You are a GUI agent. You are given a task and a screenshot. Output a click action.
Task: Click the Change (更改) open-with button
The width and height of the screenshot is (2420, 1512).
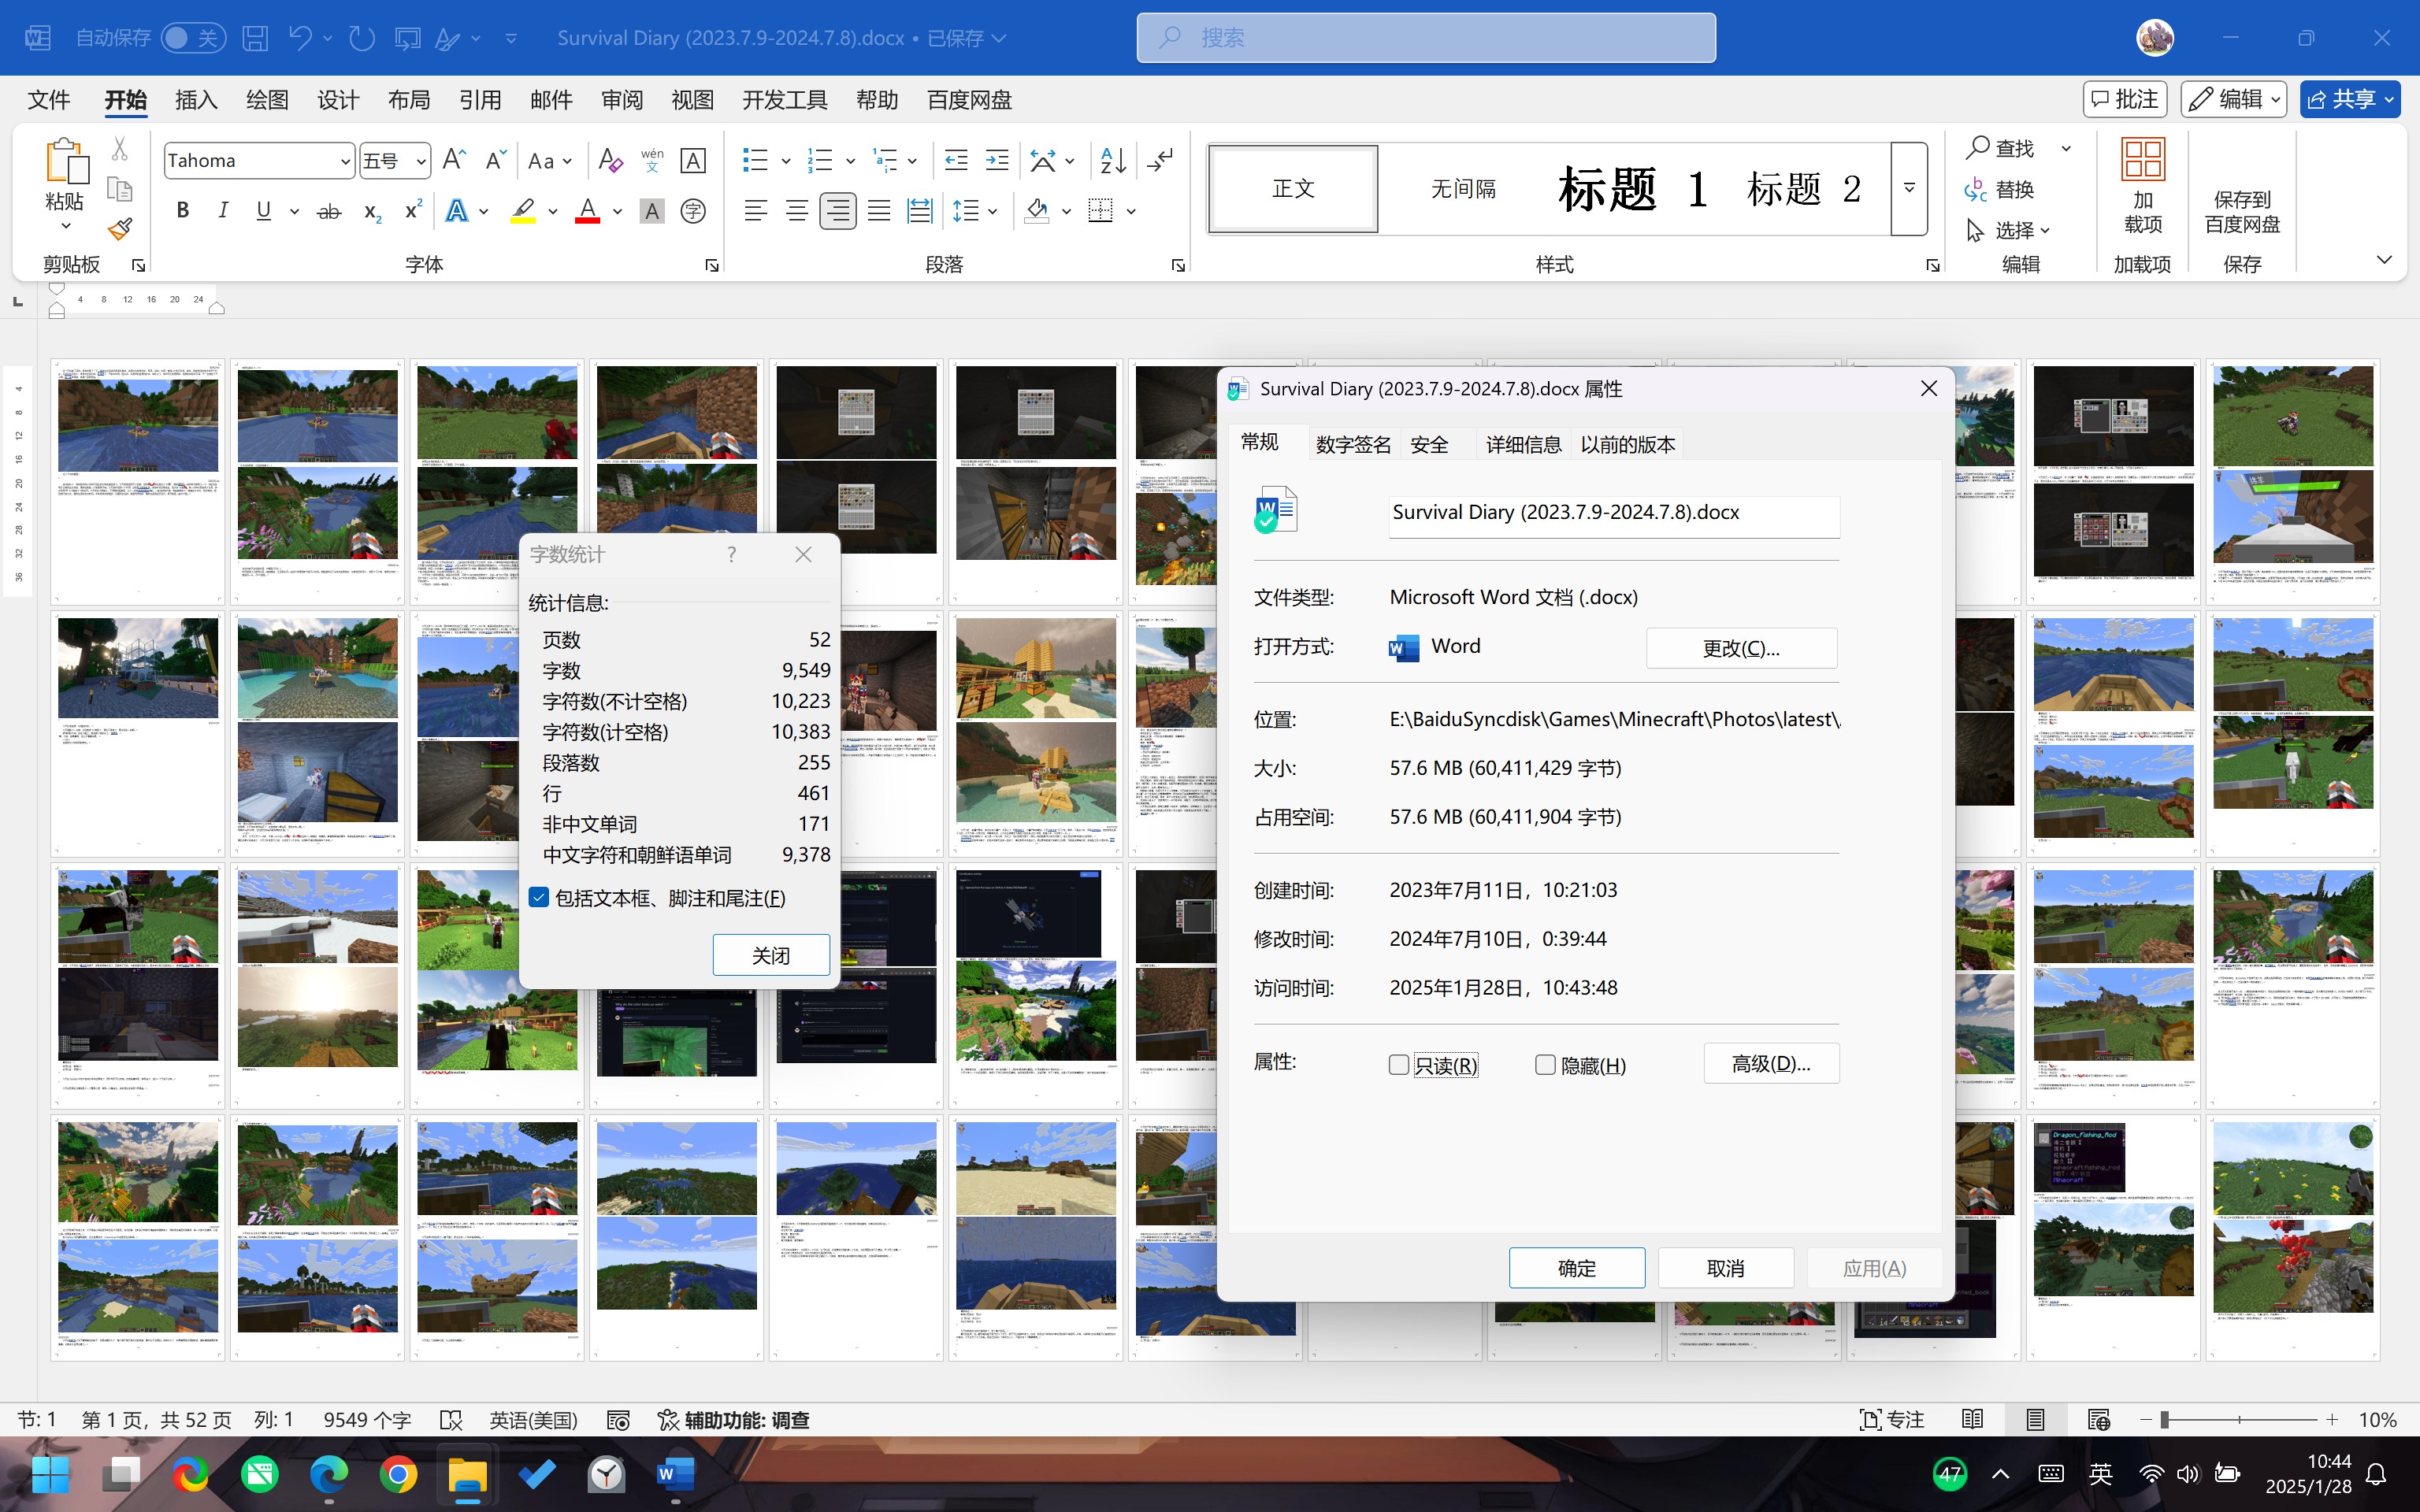coord(1741,648)
